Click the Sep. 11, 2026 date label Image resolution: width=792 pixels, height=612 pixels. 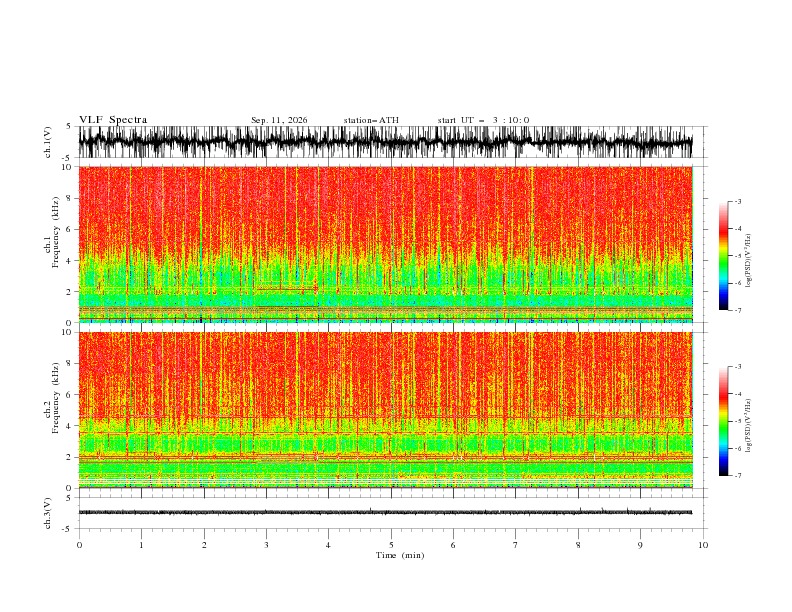(279, 120)
